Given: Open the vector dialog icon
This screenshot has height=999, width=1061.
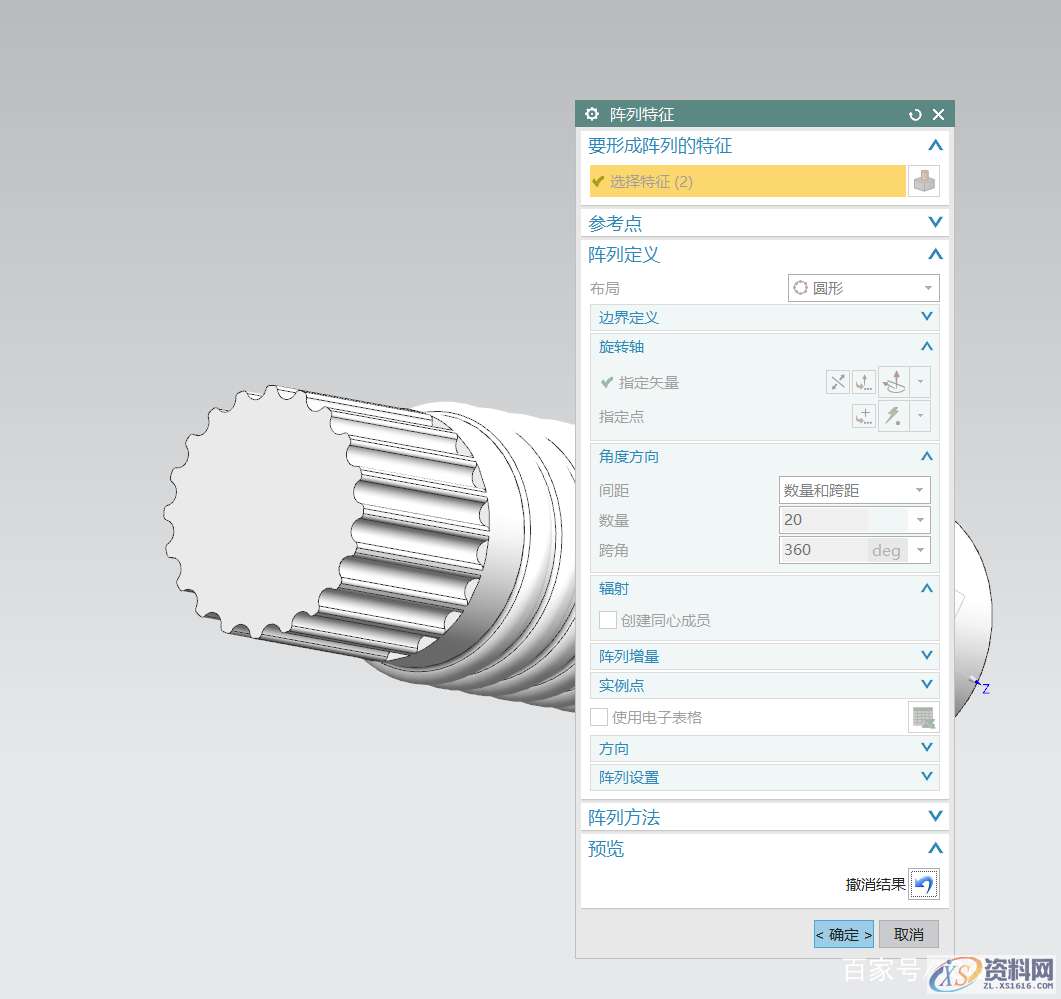Looking at the screenshot, I should click(864, 382).
